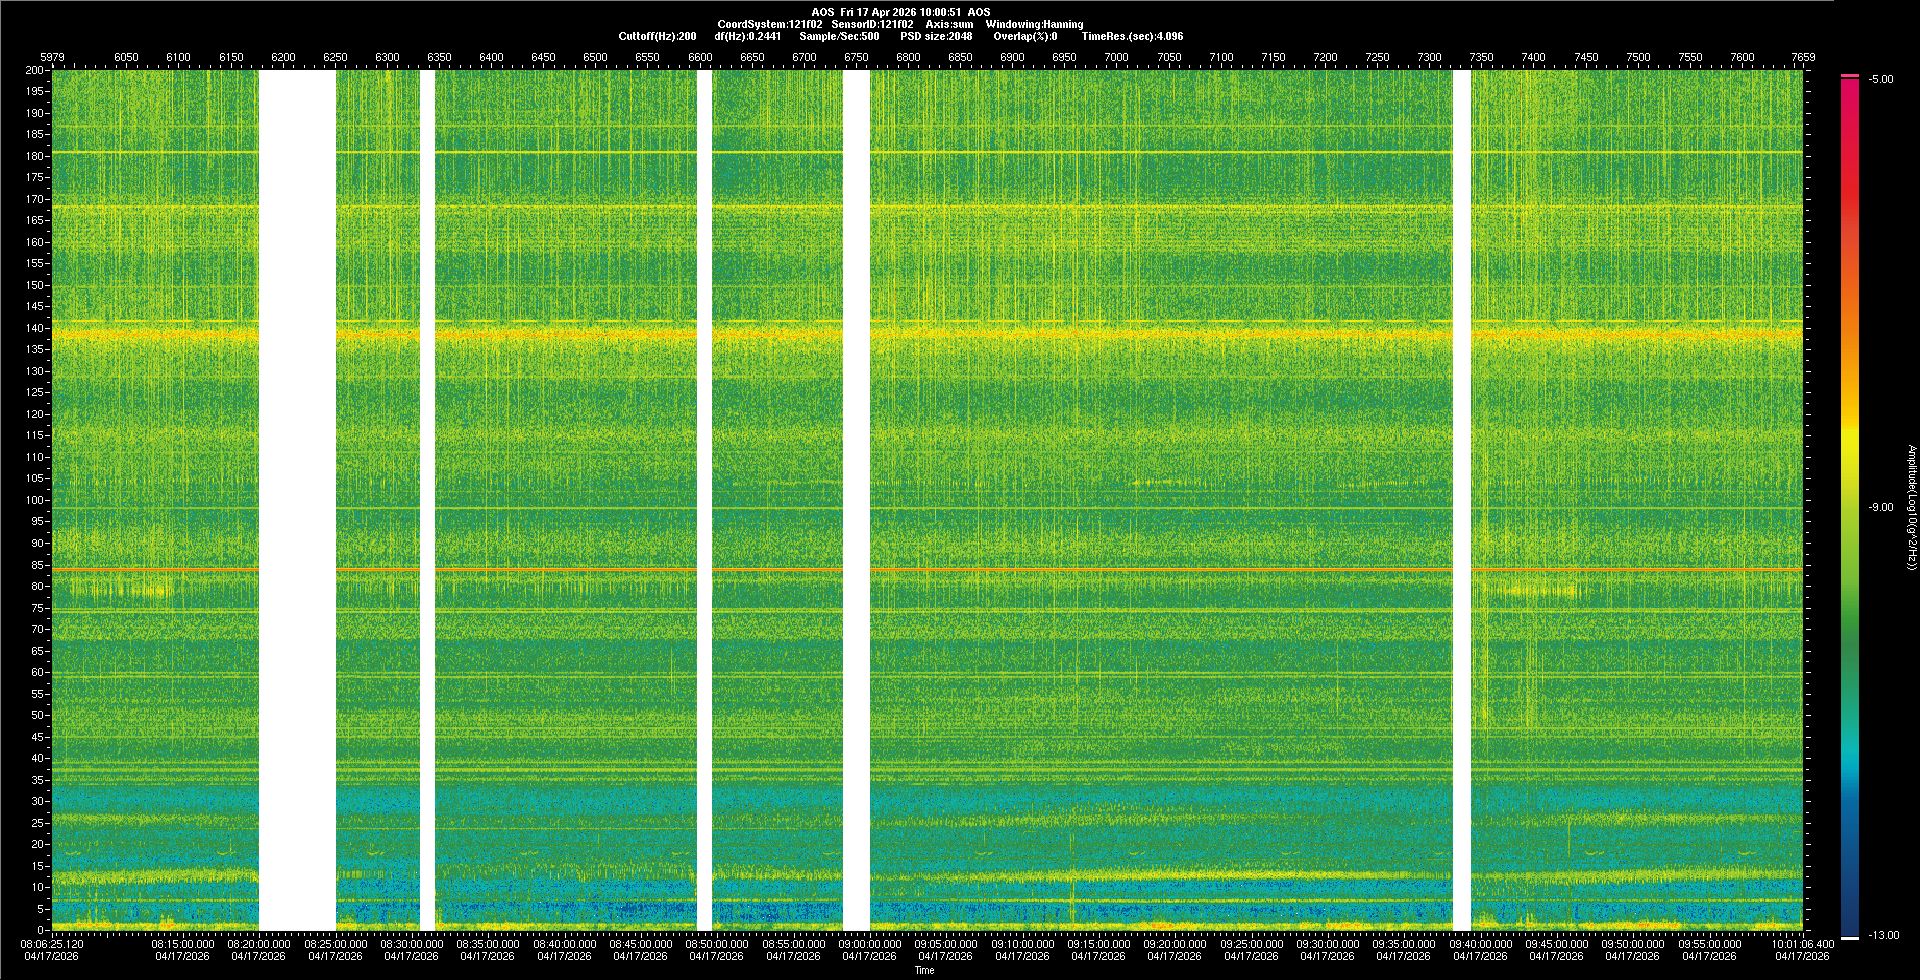Image resolution: width=1920 pixels, height=980 pixels.
Task: Select the 09:00:00.000 time axis tick label
Action: click(869, 943)
